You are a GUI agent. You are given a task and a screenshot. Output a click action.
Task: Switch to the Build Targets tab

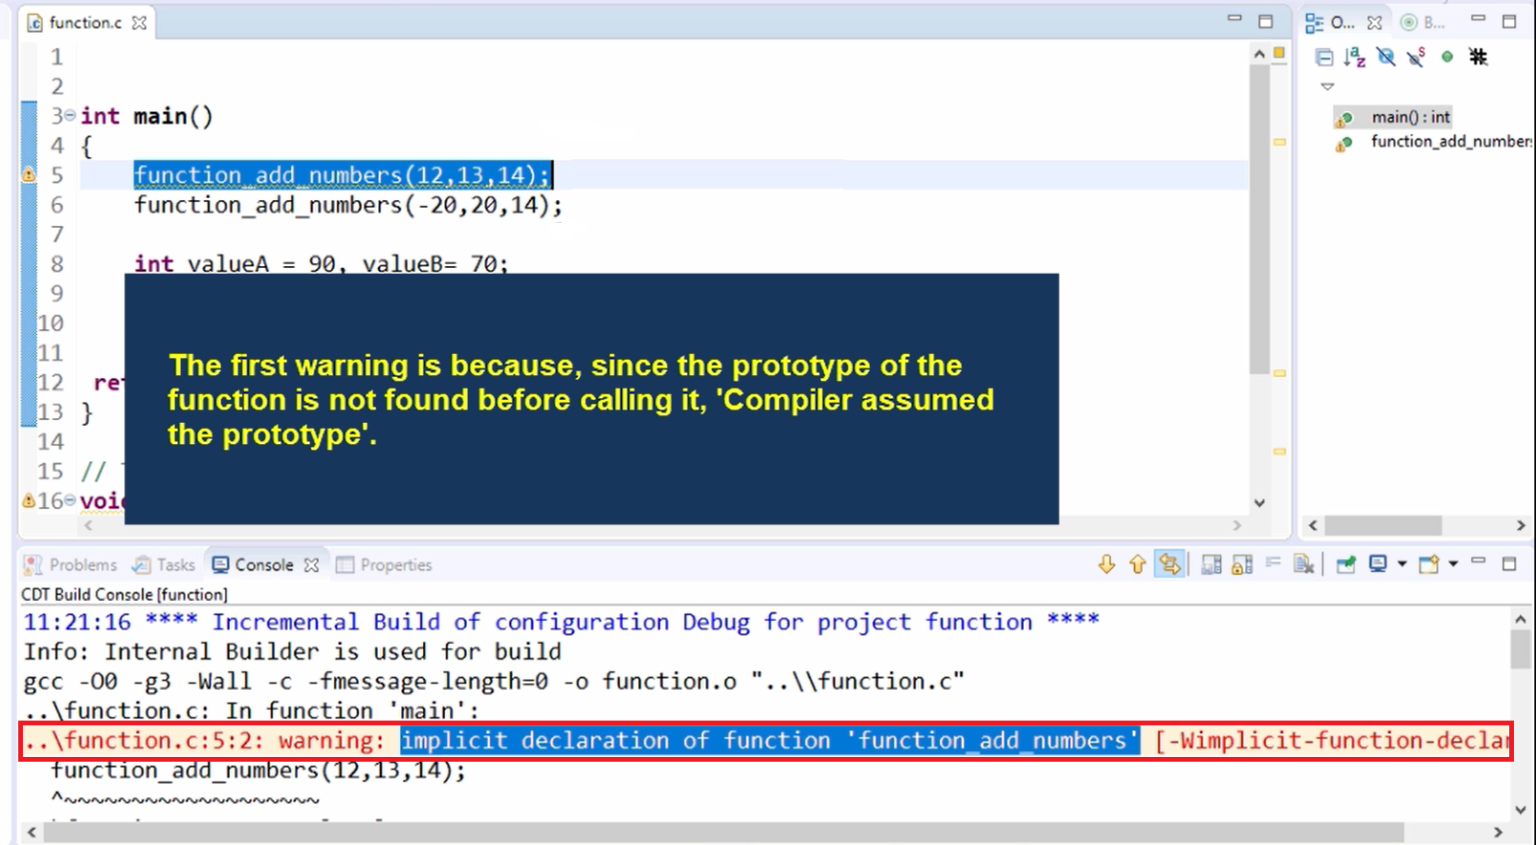coord(1424,22)
